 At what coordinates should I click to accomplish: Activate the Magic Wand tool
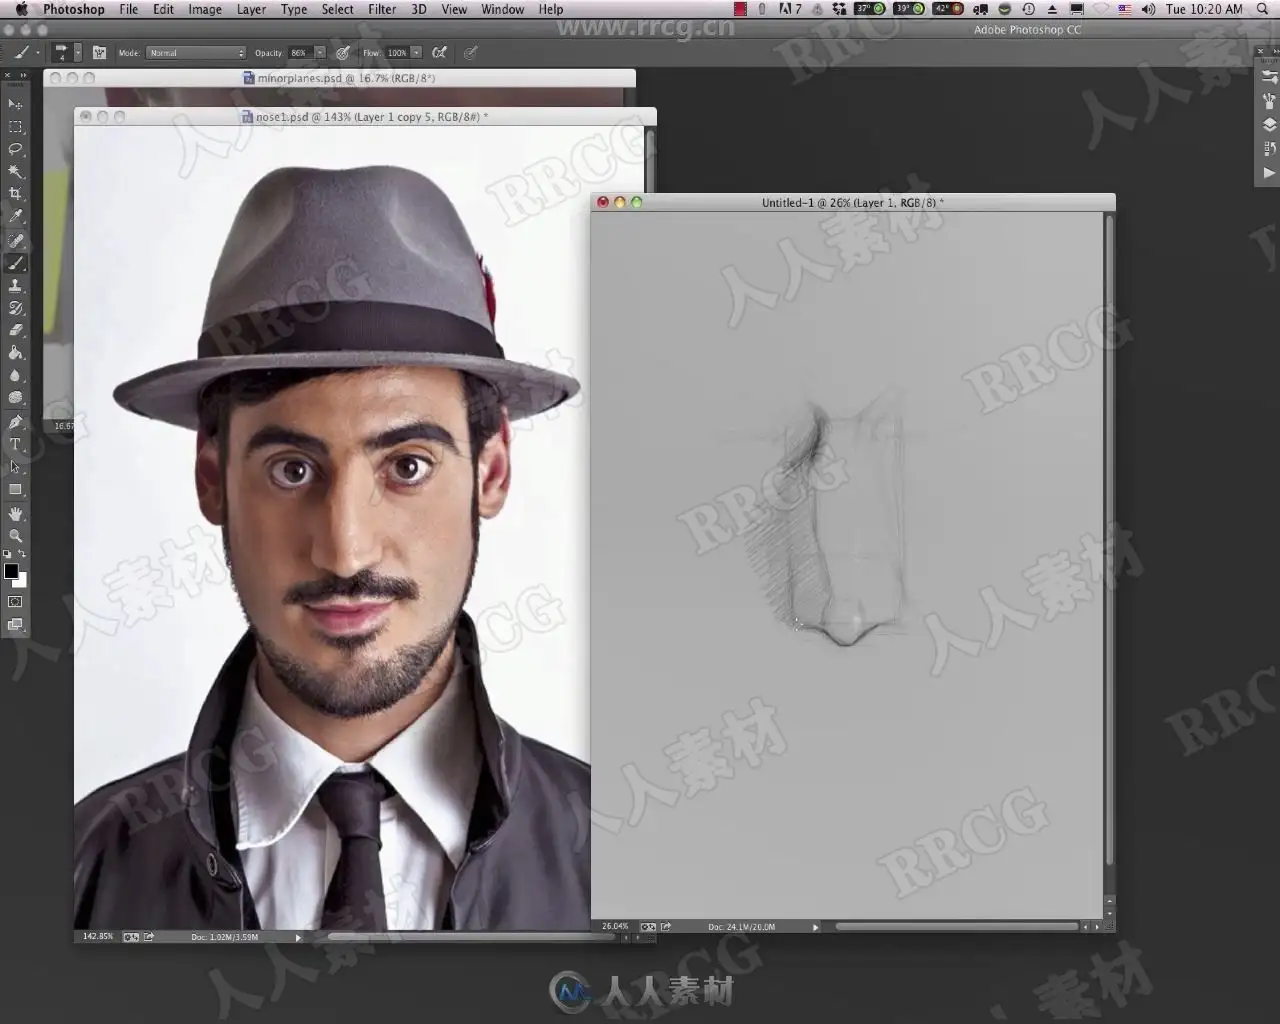[x=15, y=171]
